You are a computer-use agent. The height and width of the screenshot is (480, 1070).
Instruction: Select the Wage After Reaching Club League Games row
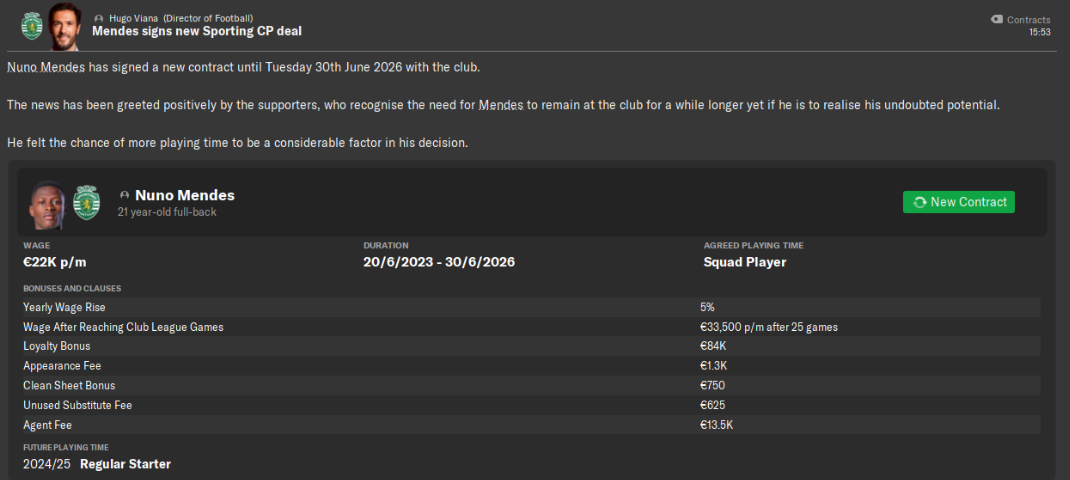coord(531,327)
